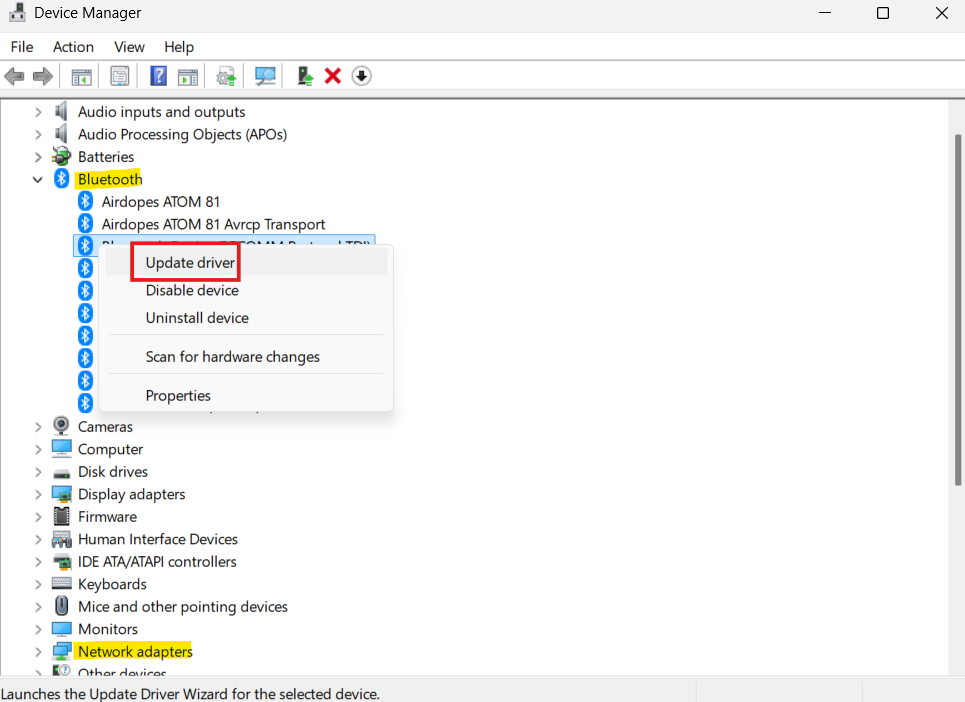Select Scan for hardware changes menu entry
Viewport: 965px width, 702px height.
[246, 357]
